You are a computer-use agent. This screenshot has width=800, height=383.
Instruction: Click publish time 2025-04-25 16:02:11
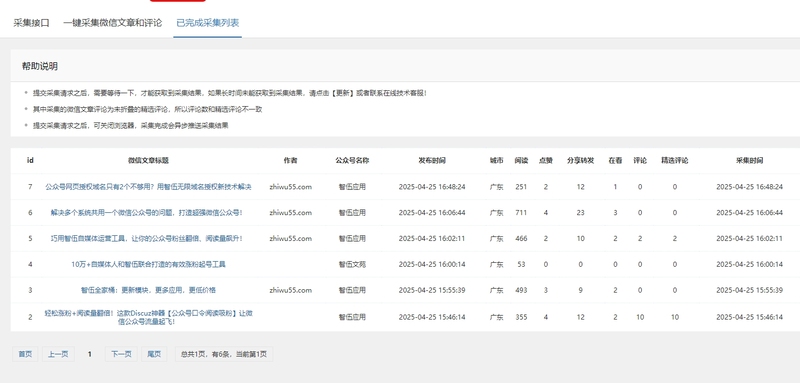(432, 238)
